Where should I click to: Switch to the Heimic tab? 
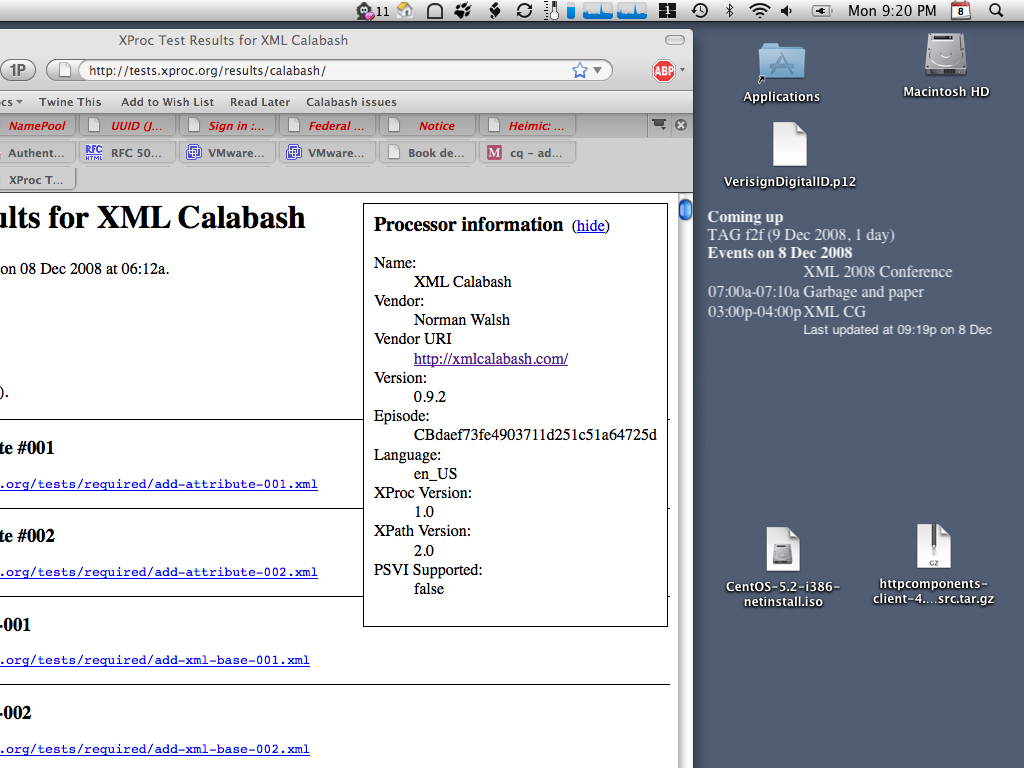pos(527,126)
